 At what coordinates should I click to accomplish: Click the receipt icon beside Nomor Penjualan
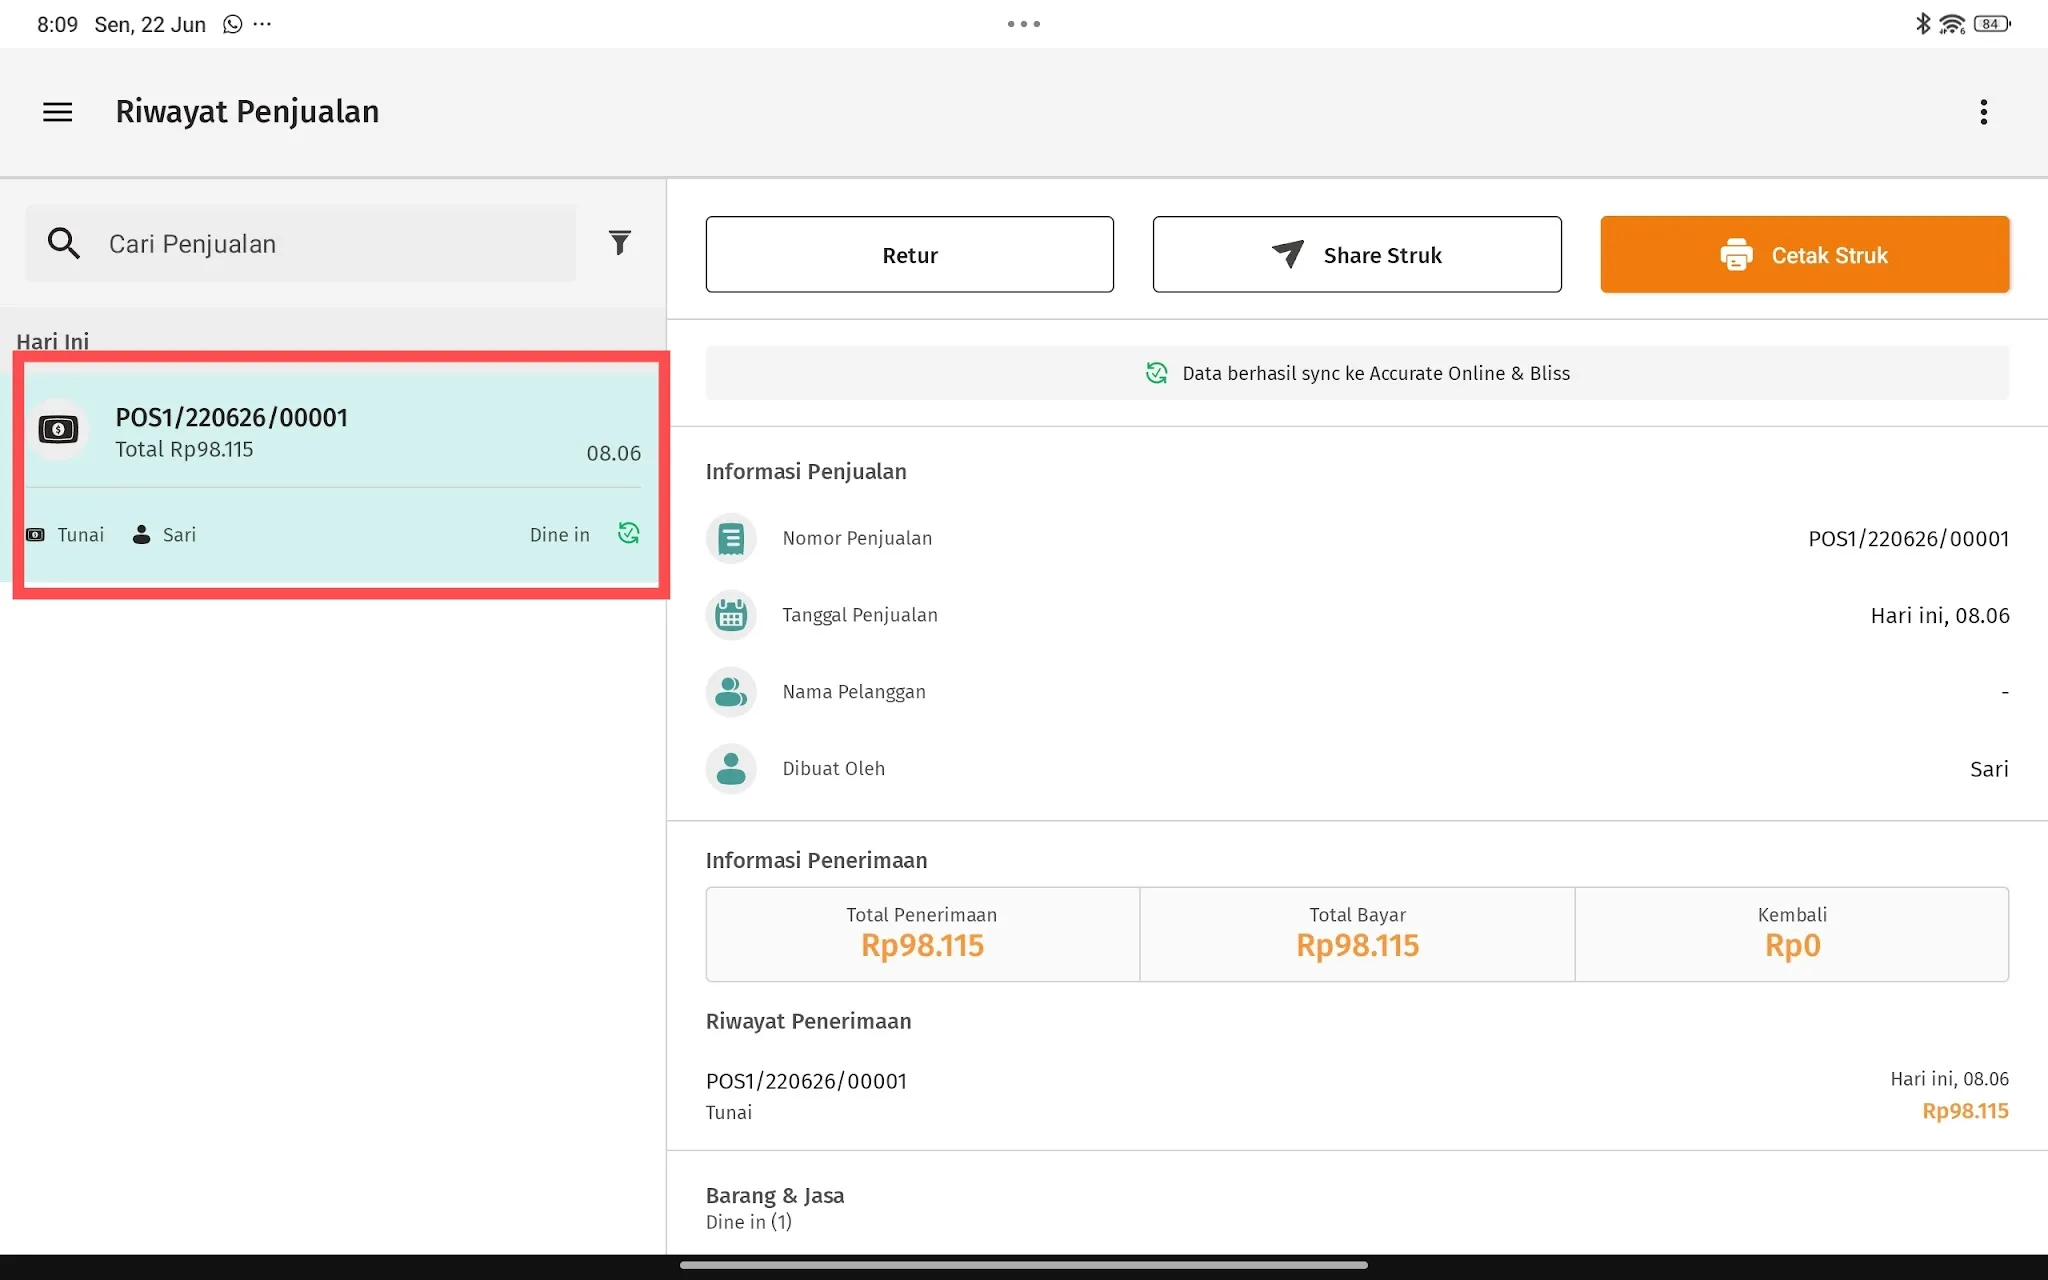pos(731,538)
